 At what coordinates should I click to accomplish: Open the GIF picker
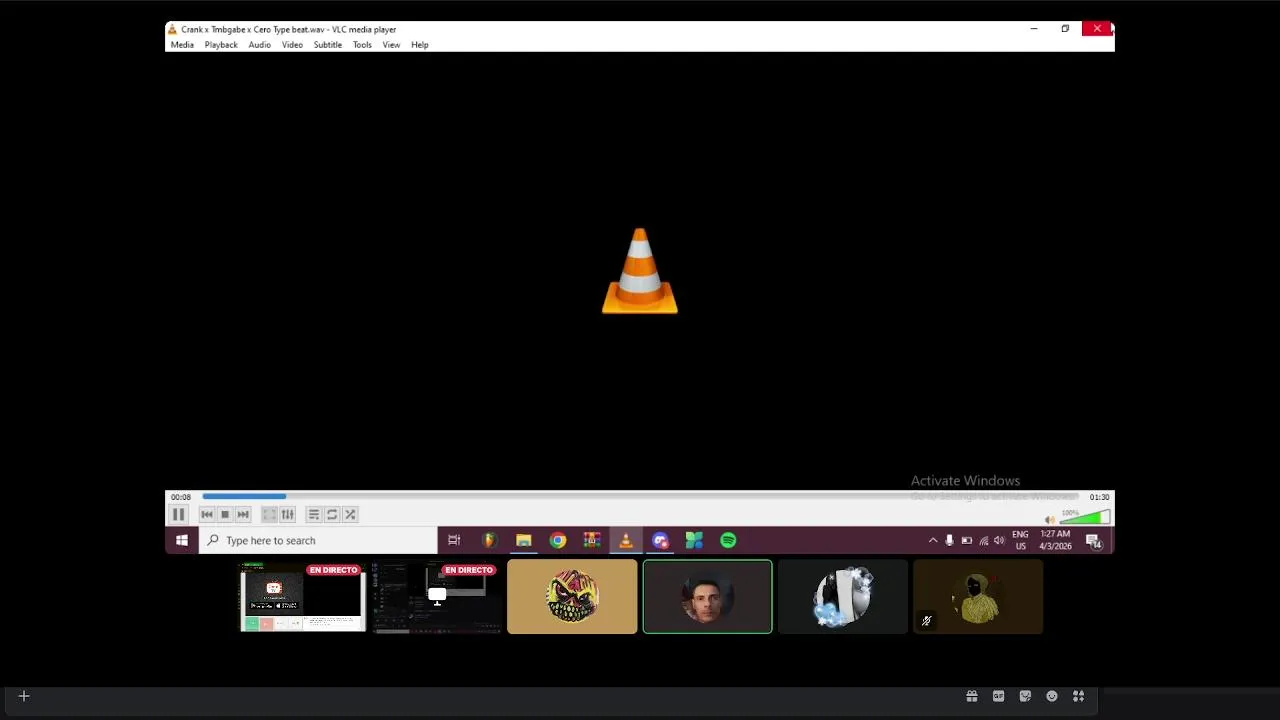pos(998,696)
